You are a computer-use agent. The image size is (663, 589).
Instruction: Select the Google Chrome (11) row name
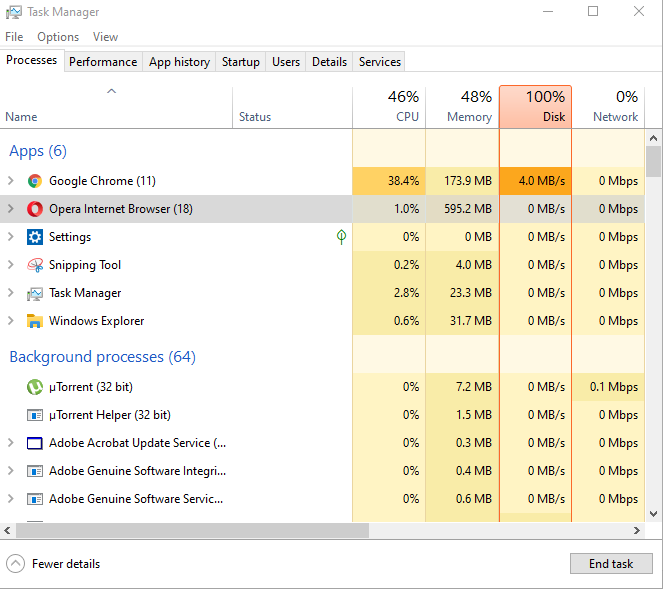(x=102, y=181)
